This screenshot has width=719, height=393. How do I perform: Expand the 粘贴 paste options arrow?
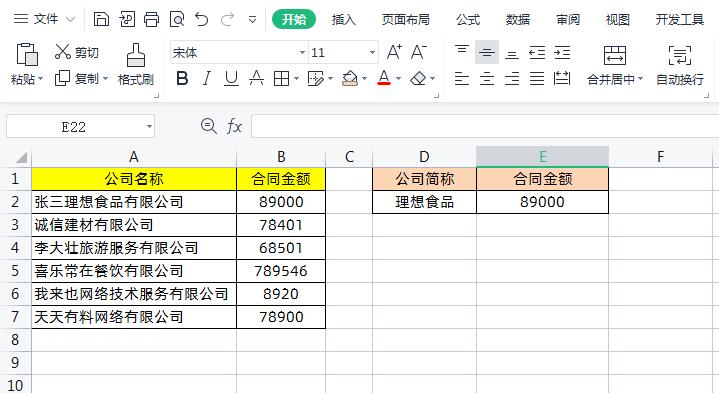click(x=41, y=79)
